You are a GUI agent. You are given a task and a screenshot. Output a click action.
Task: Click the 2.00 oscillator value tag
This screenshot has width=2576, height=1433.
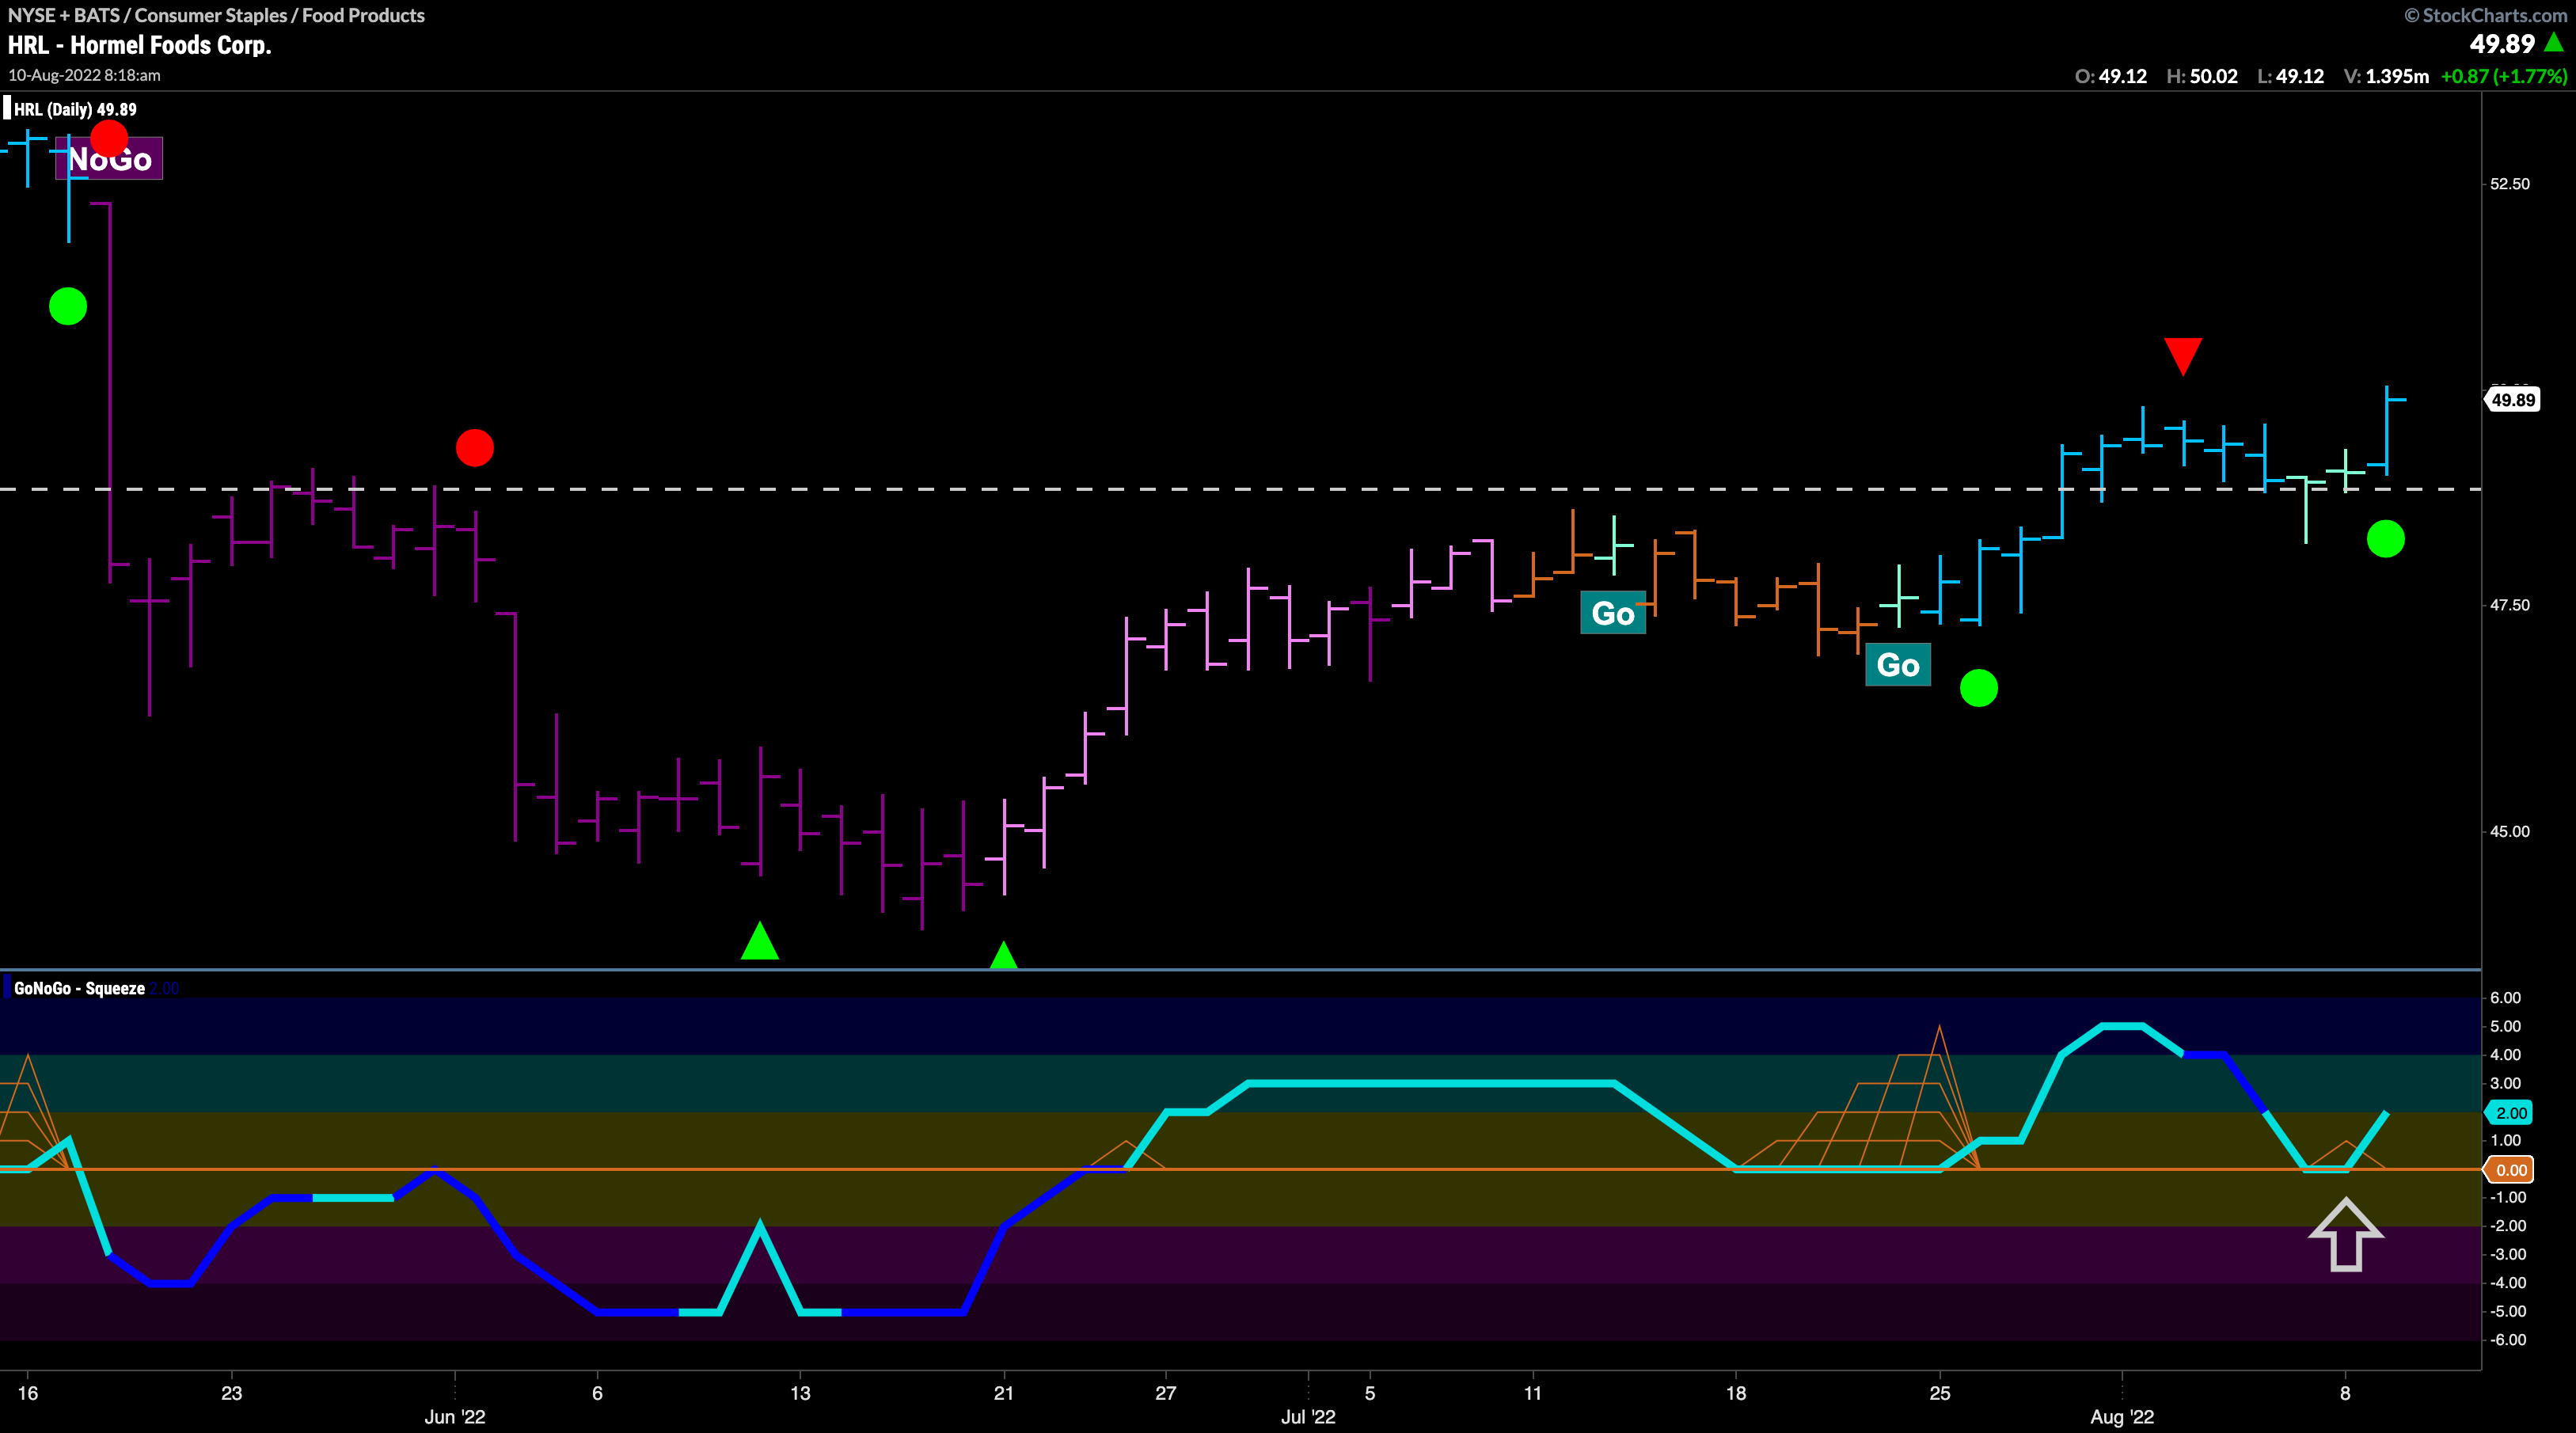(2510, 1113)
